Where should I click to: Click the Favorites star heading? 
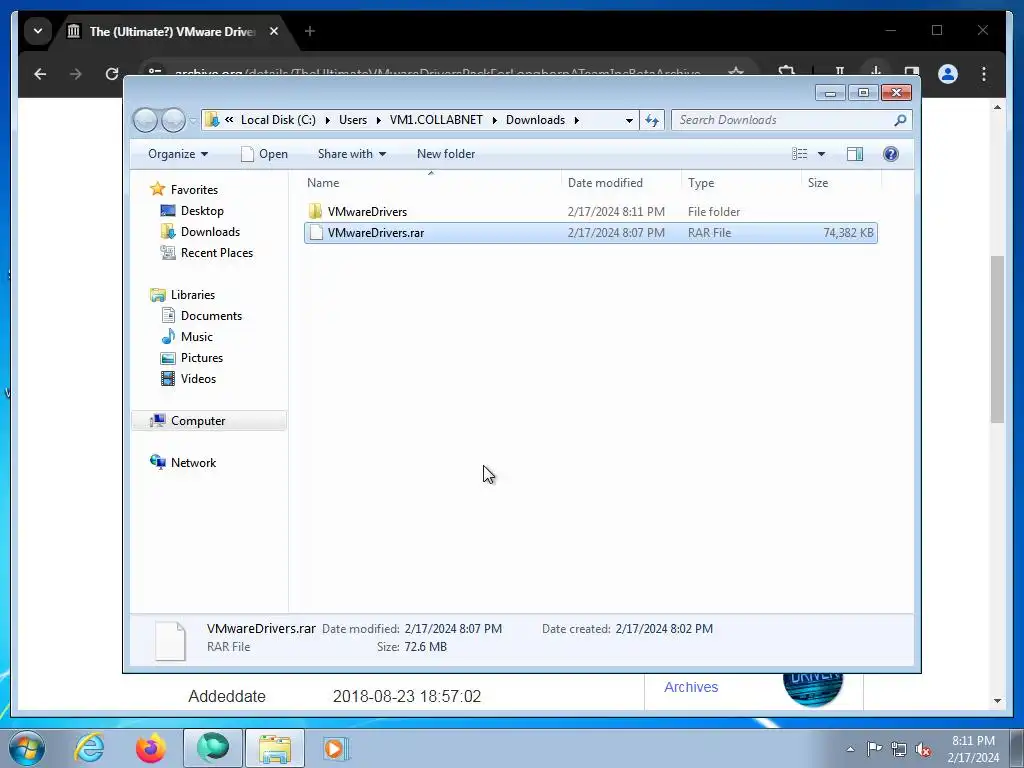(x=194, y=189)
